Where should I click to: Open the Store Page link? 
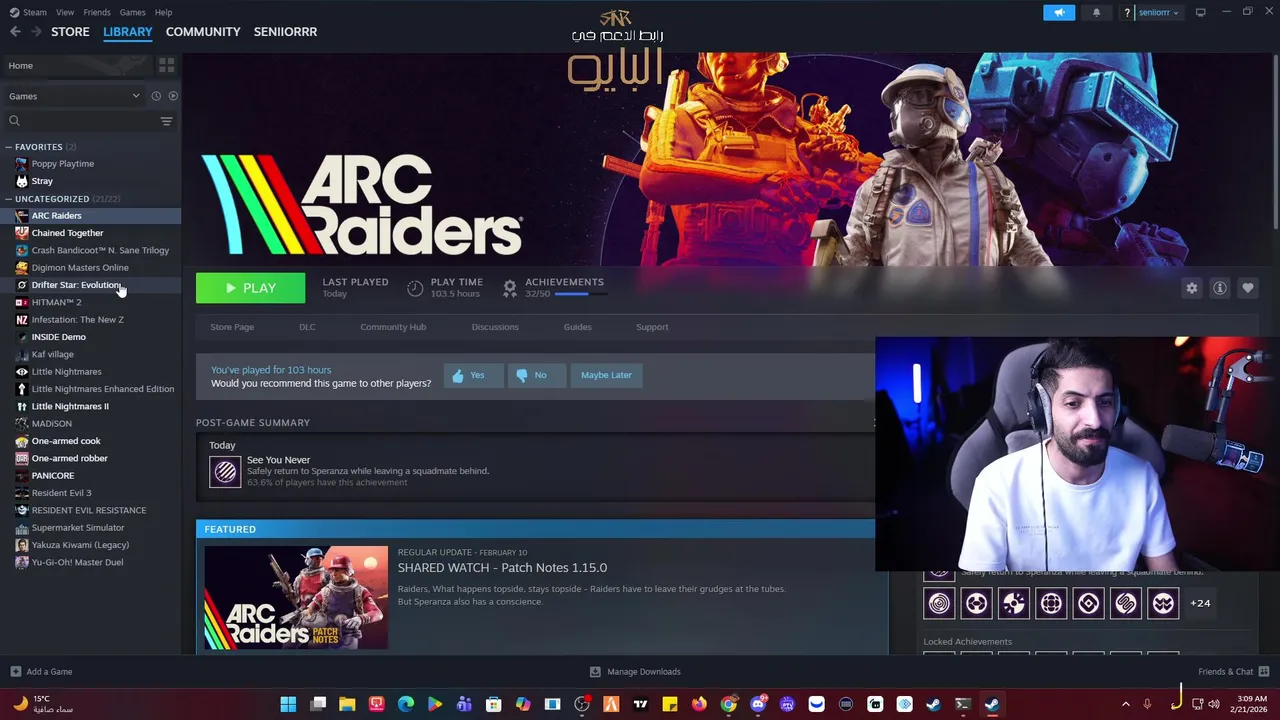232,327
